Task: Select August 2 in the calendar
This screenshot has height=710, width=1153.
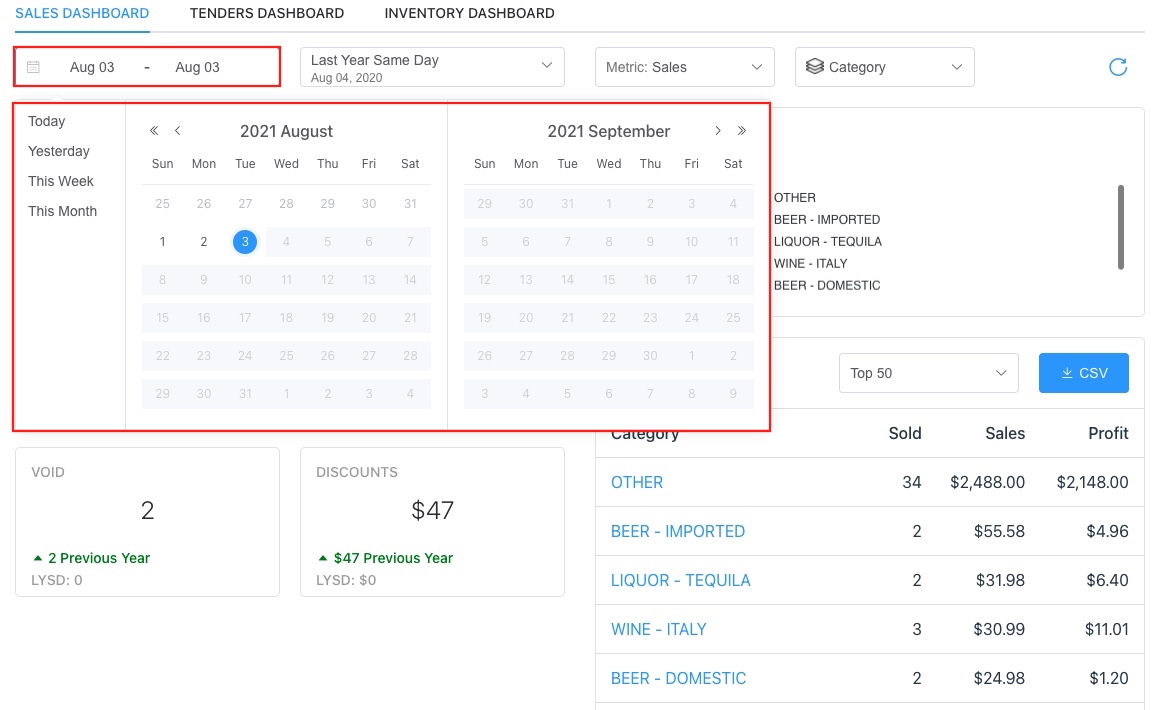Action: pos(204,242)
